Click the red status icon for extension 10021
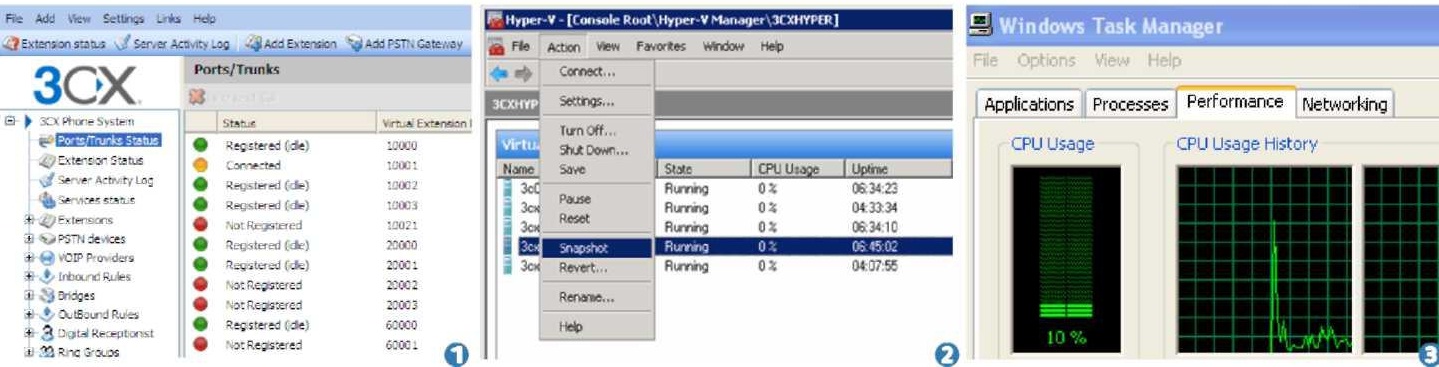Screen dimensions: 1439x367 click(200, 225)
